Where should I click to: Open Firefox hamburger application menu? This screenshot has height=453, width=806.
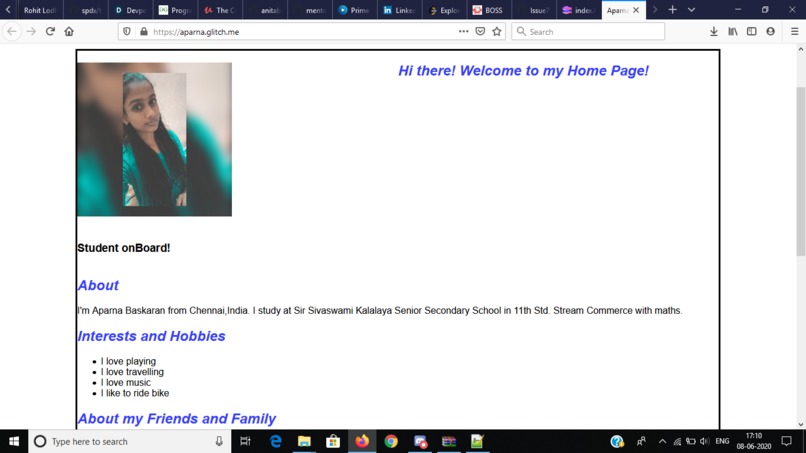794,31
